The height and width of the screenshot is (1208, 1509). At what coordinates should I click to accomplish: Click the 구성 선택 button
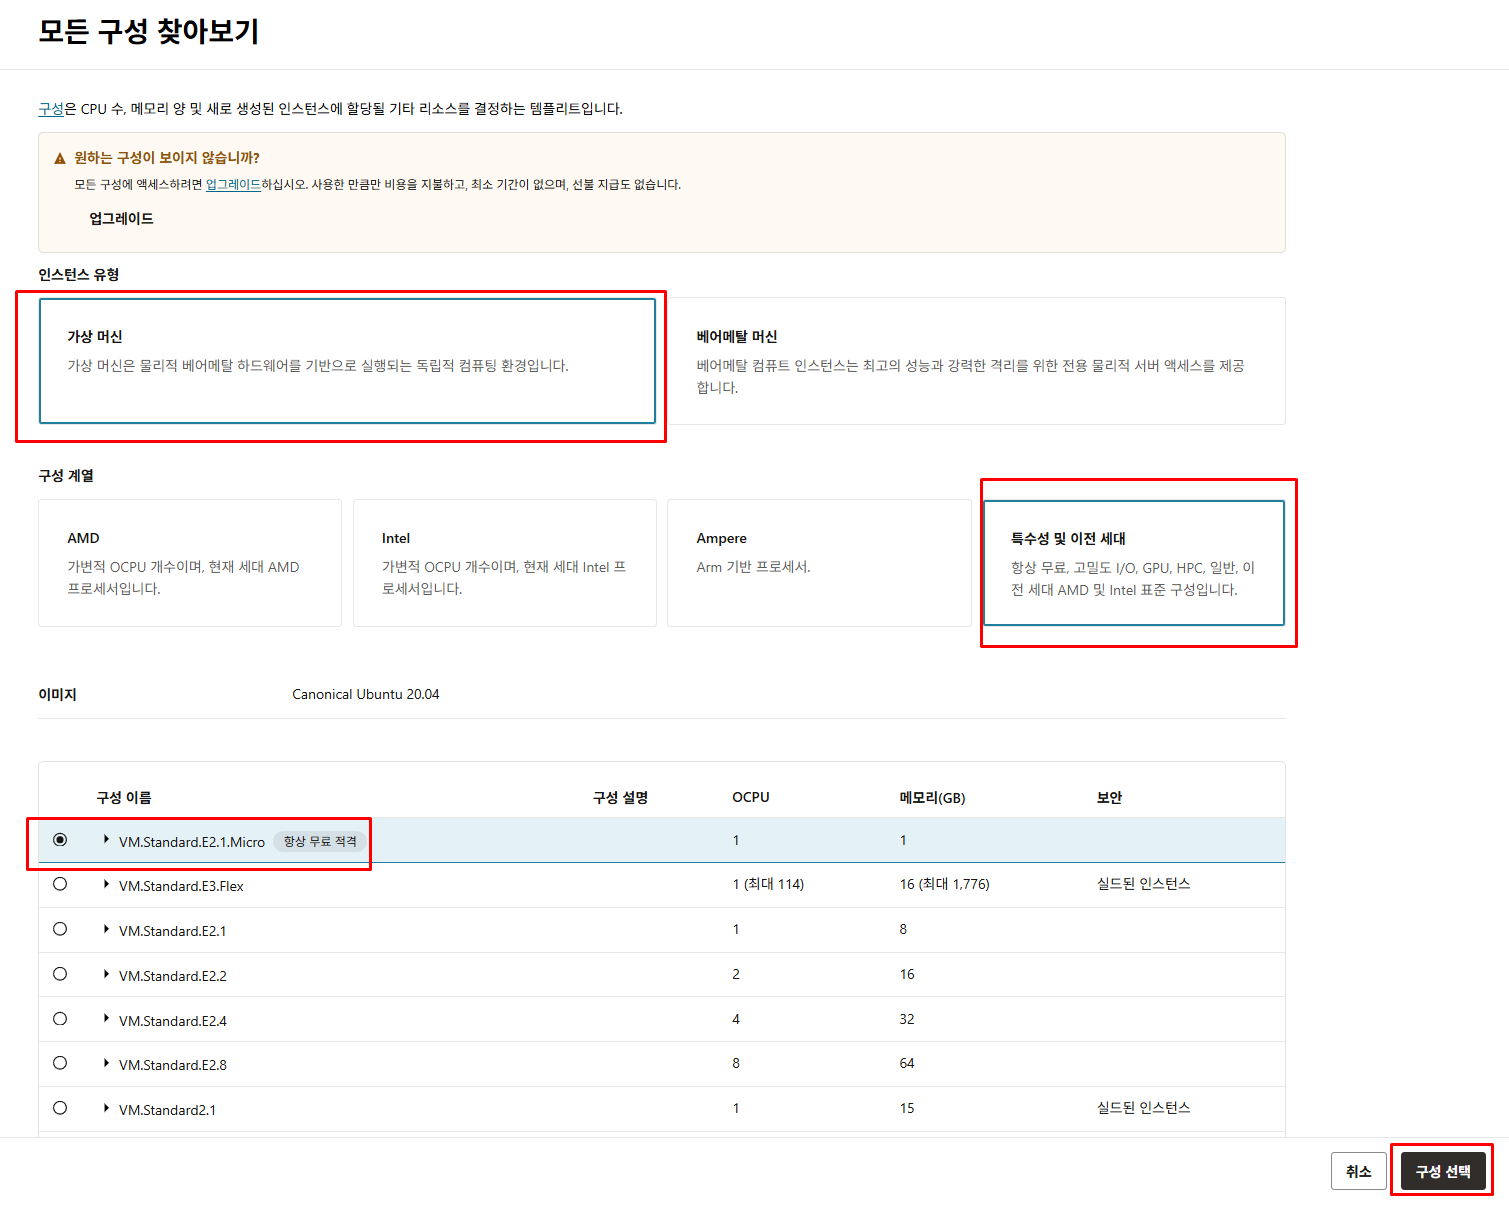coord(1443,1171)
